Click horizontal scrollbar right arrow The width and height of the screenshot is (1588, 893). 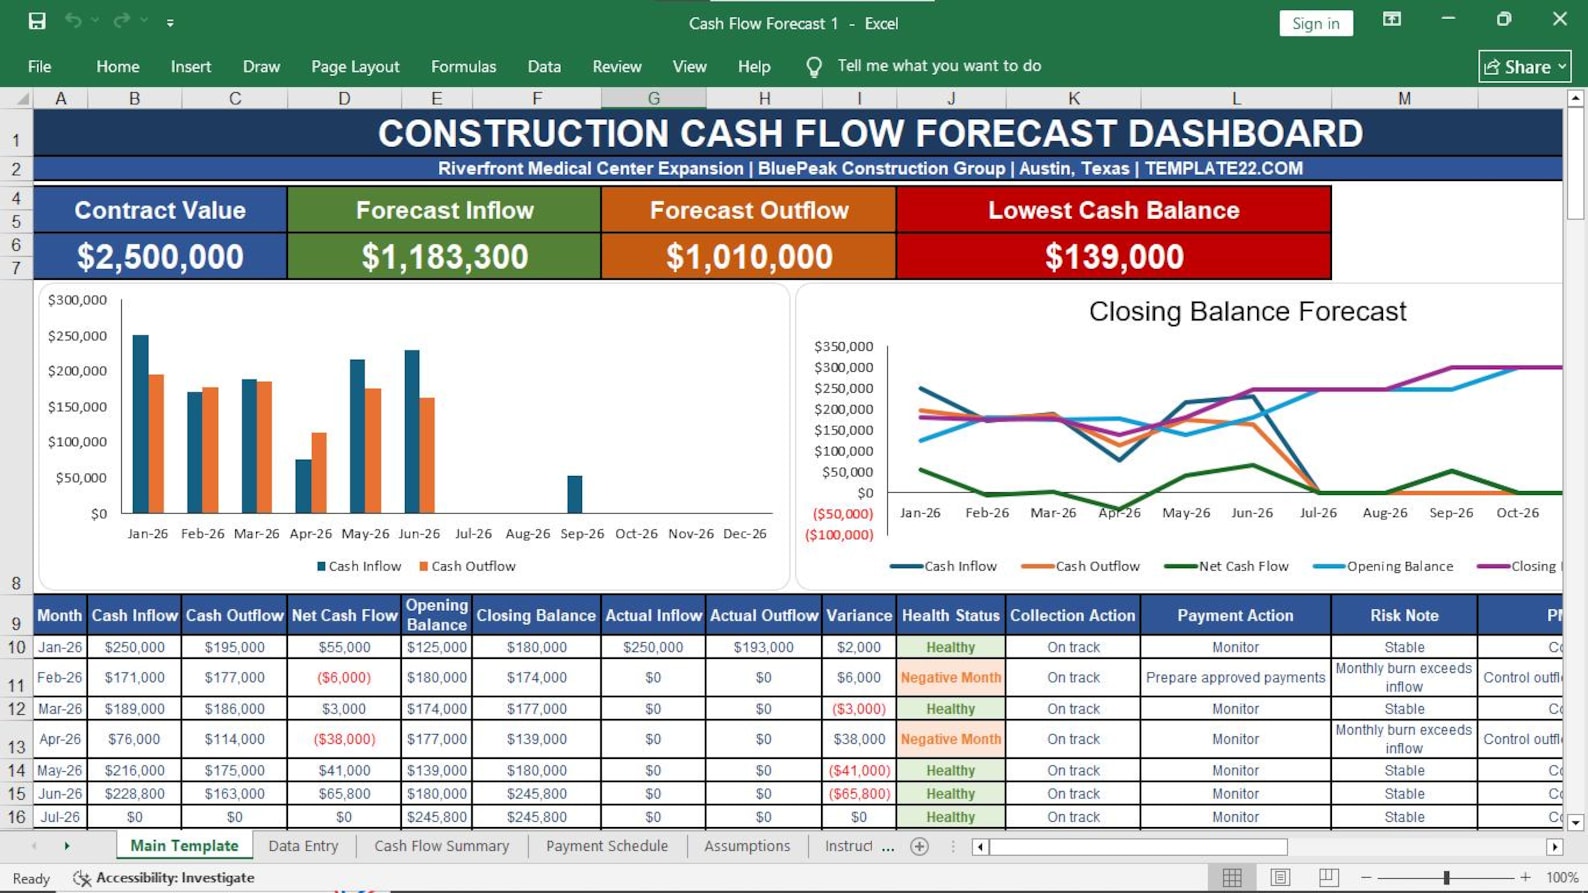tap(1554, 847)
